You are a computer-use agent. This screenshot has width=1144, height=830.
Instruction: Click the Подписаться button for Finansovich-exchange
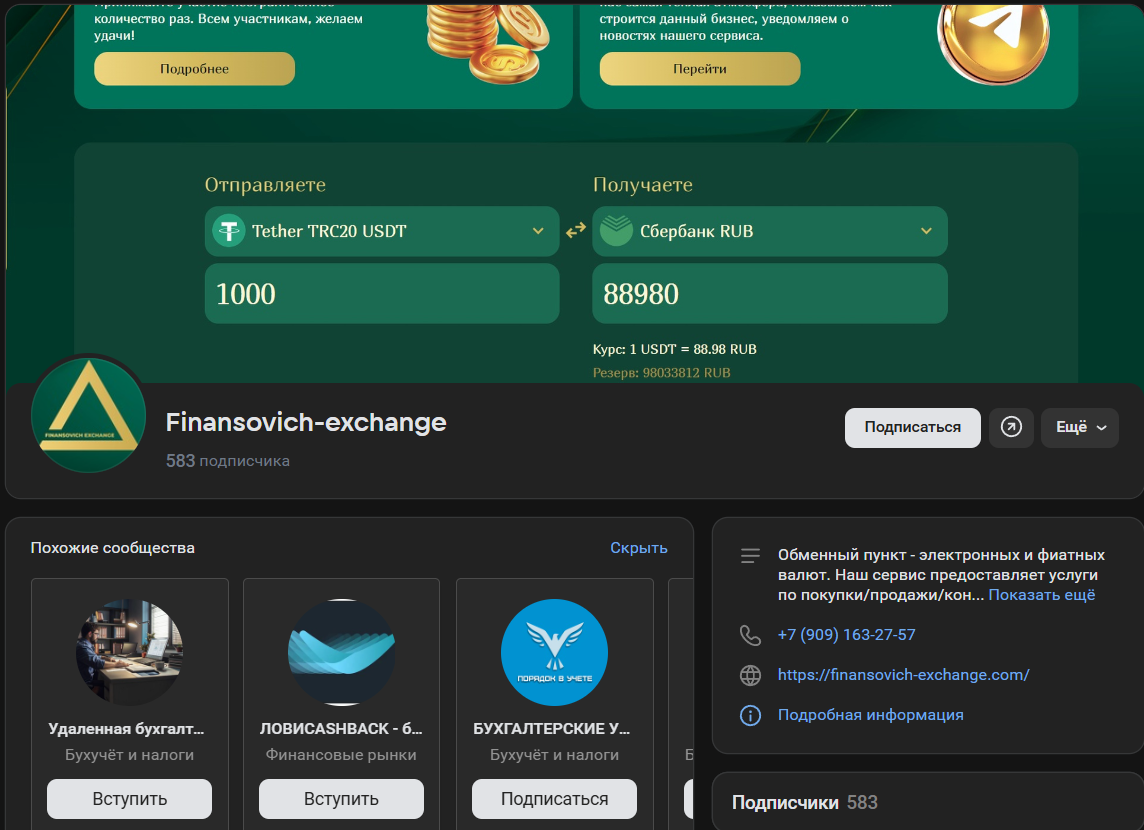[x=913, y=427]
